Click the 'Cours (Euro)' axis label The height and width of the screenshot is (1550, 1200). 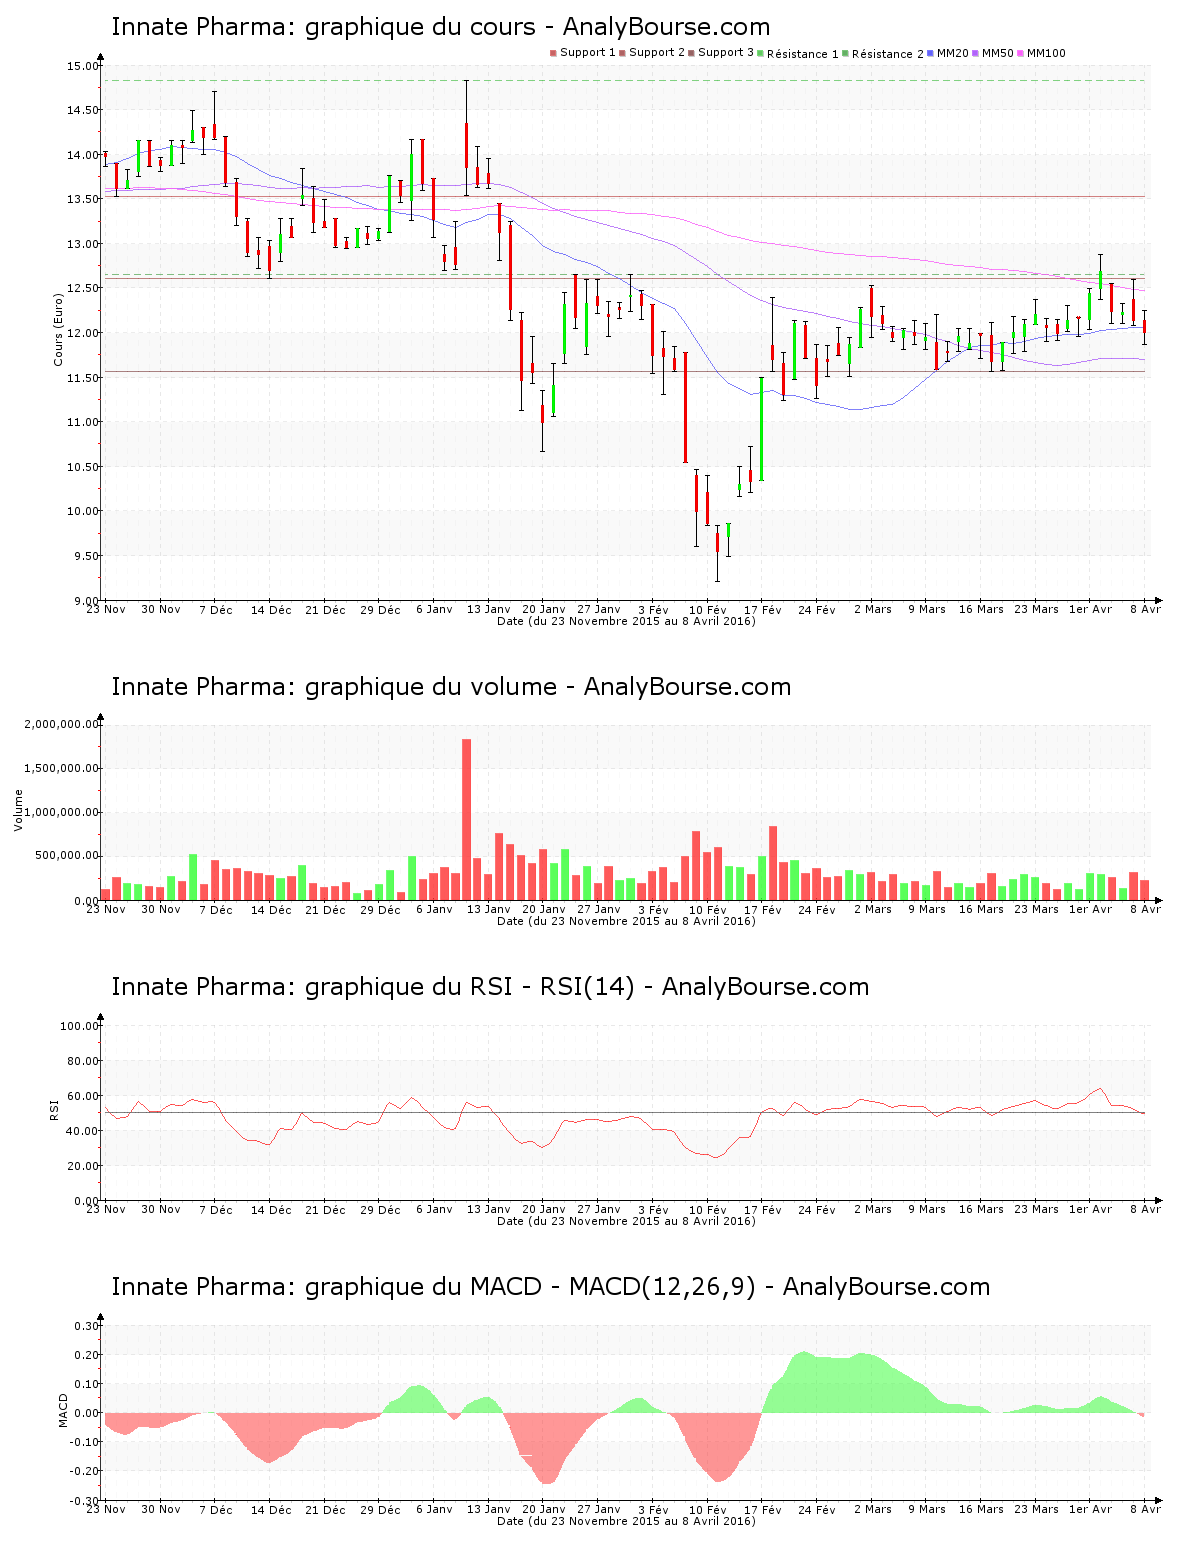pyautogui.click(x=58, y=329)
